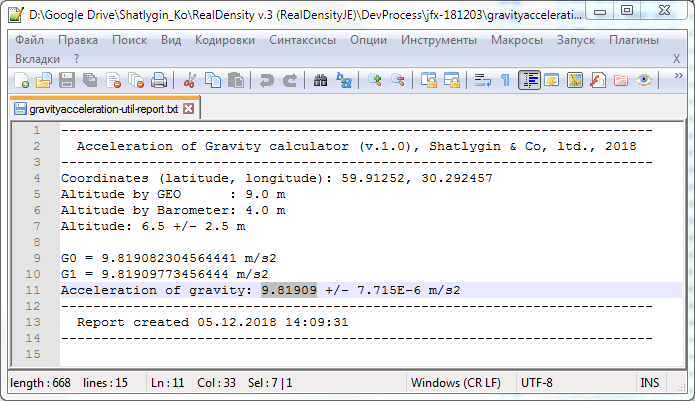The image size is (695, 401).
Task: Click the Windows (CR LF) status field
Action: [456, 383]
